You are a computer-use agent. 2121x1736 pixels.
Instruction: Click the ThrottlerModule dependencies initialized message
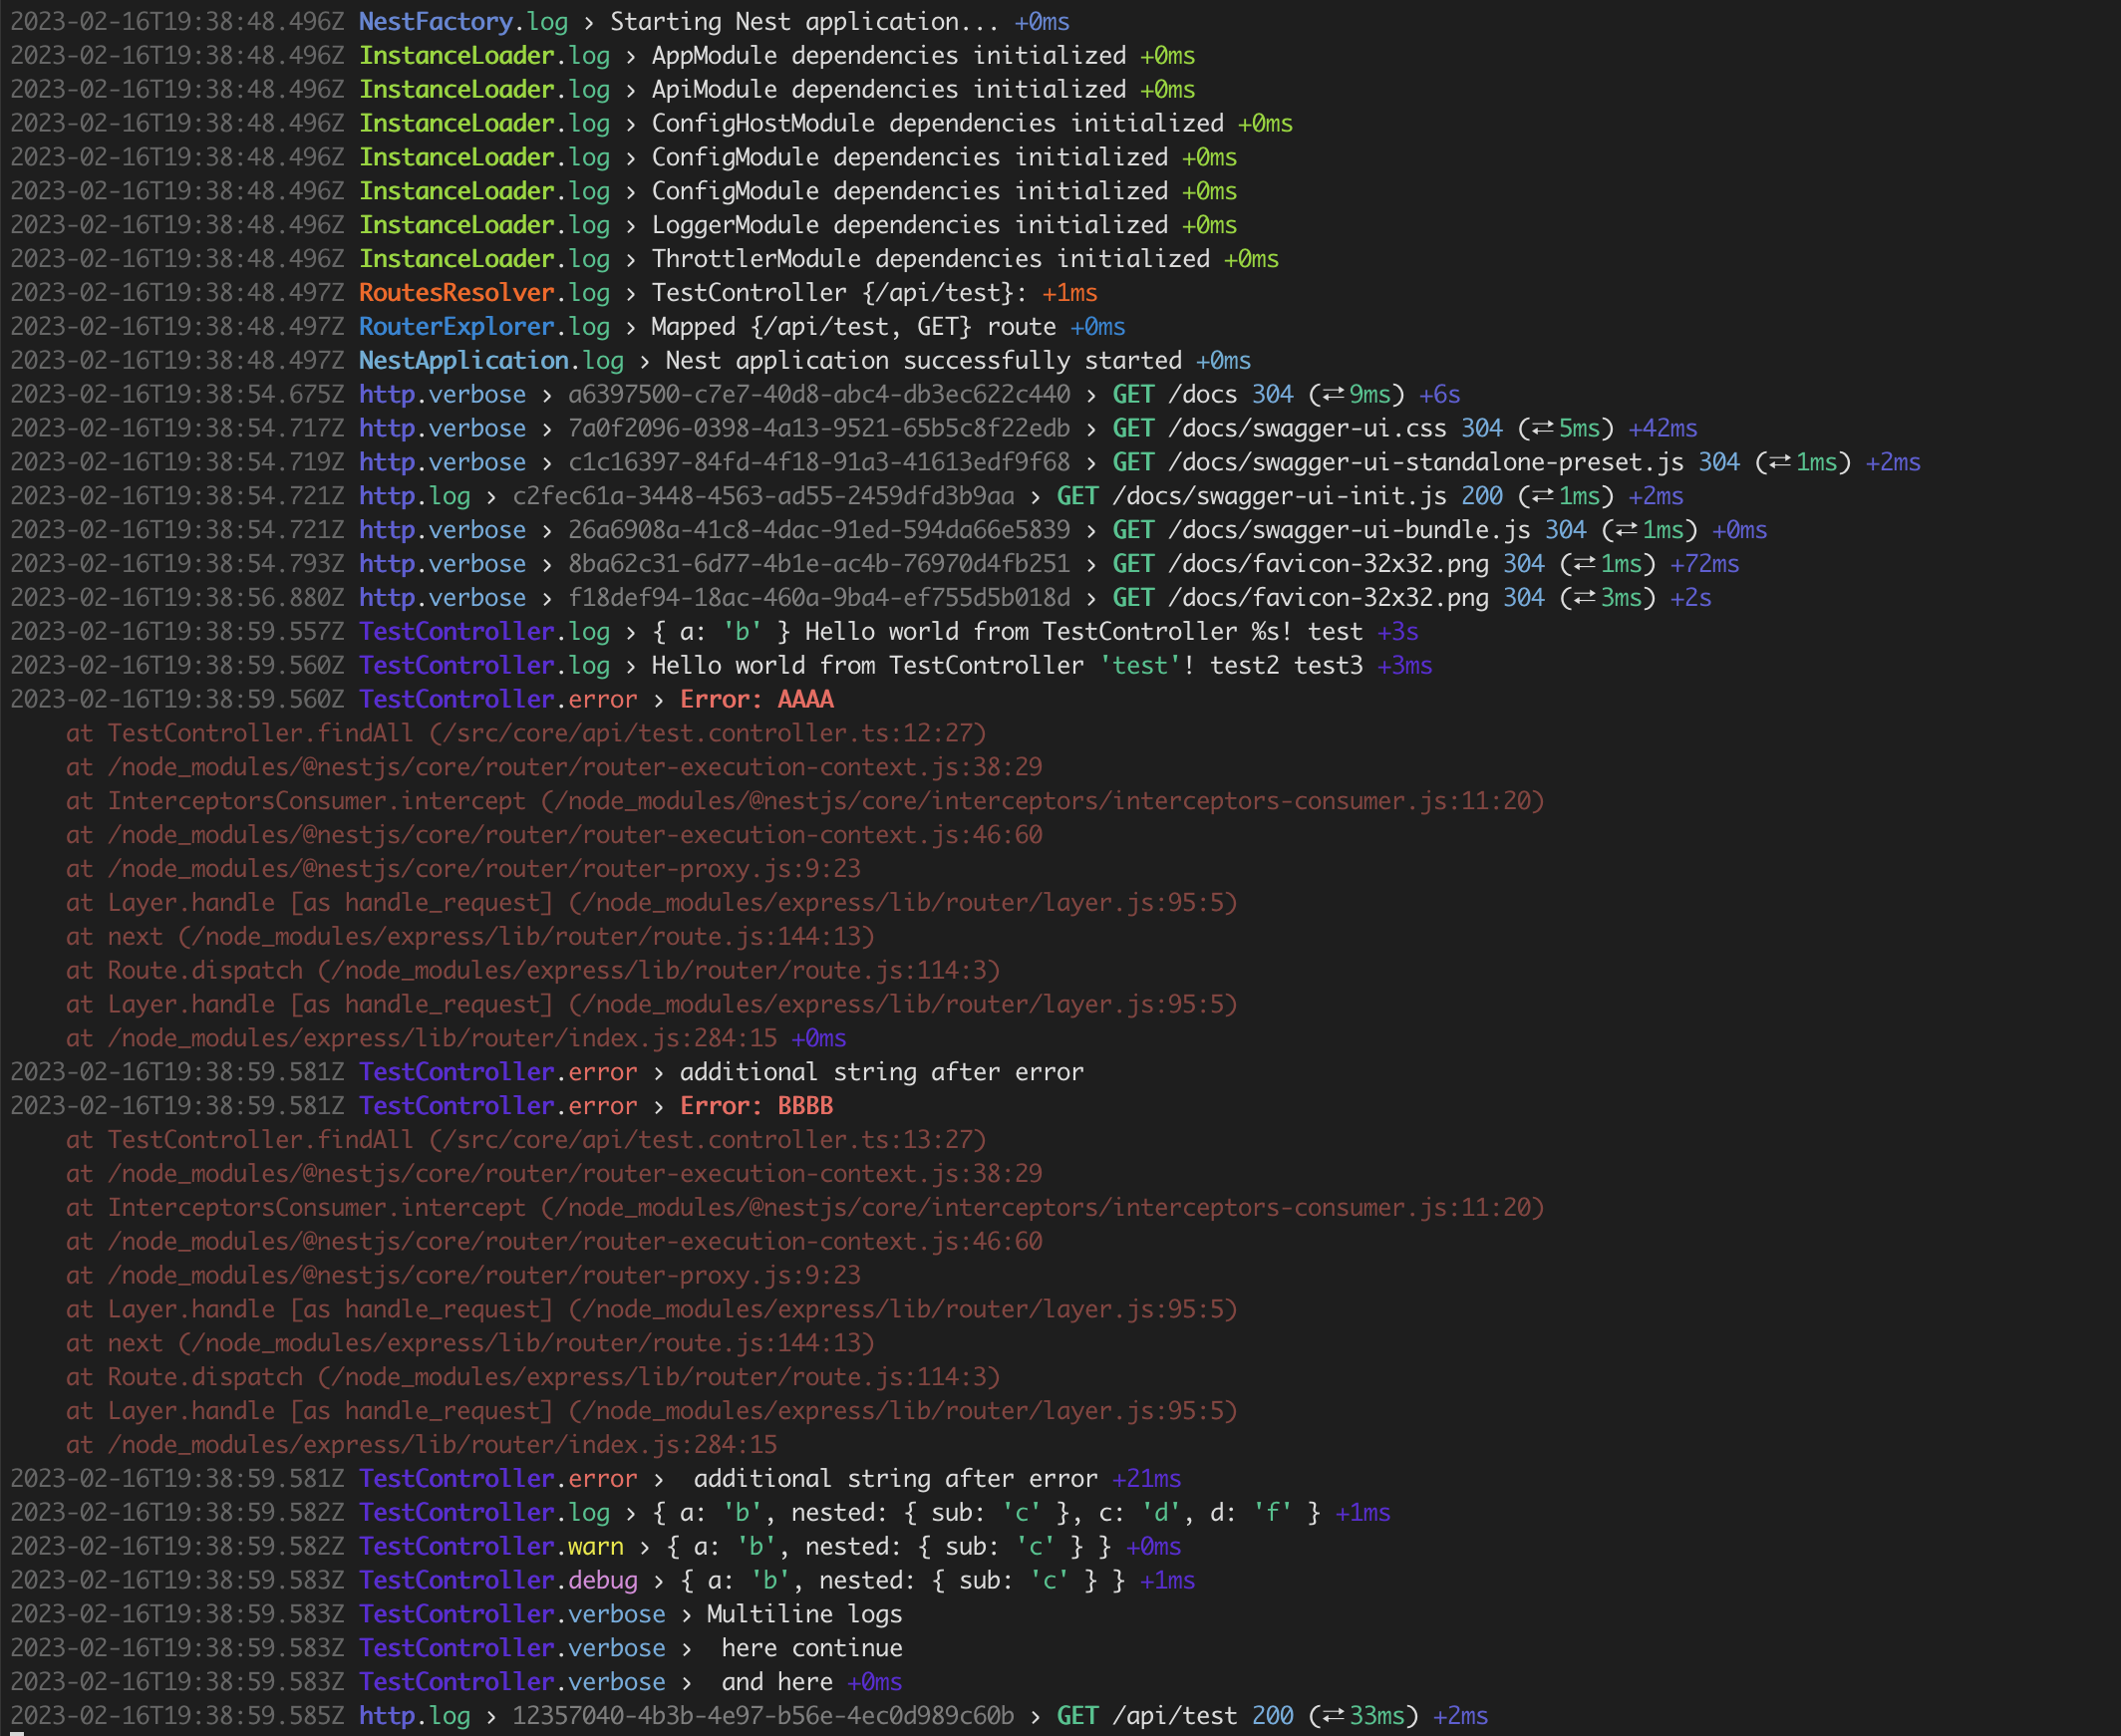[930, 259]
